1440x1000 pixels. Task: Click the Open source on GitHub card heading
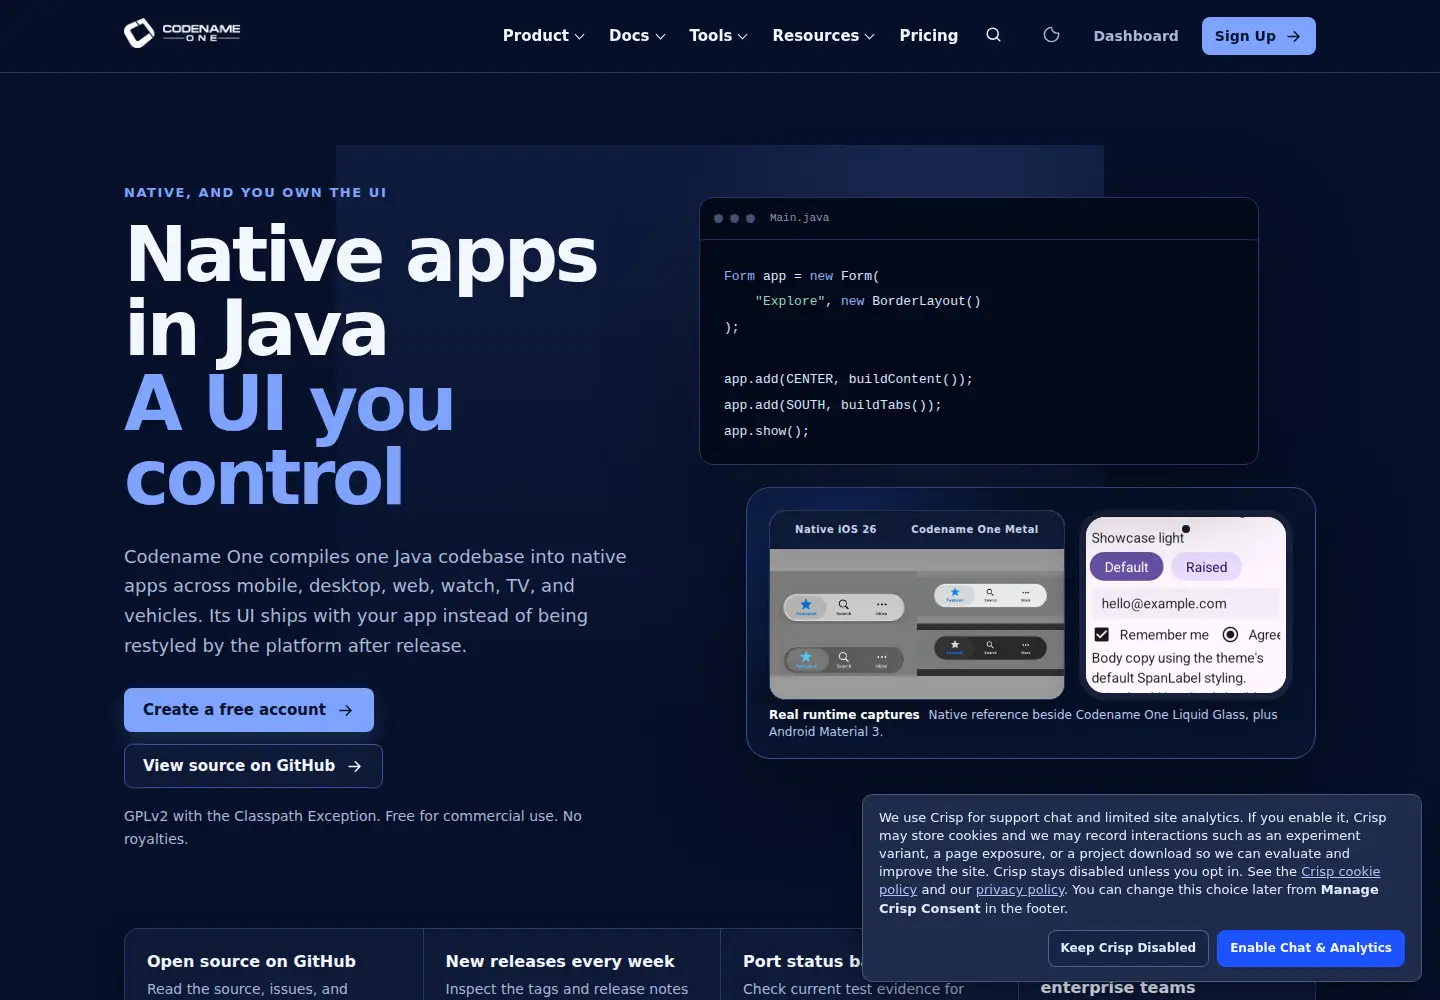251,961
